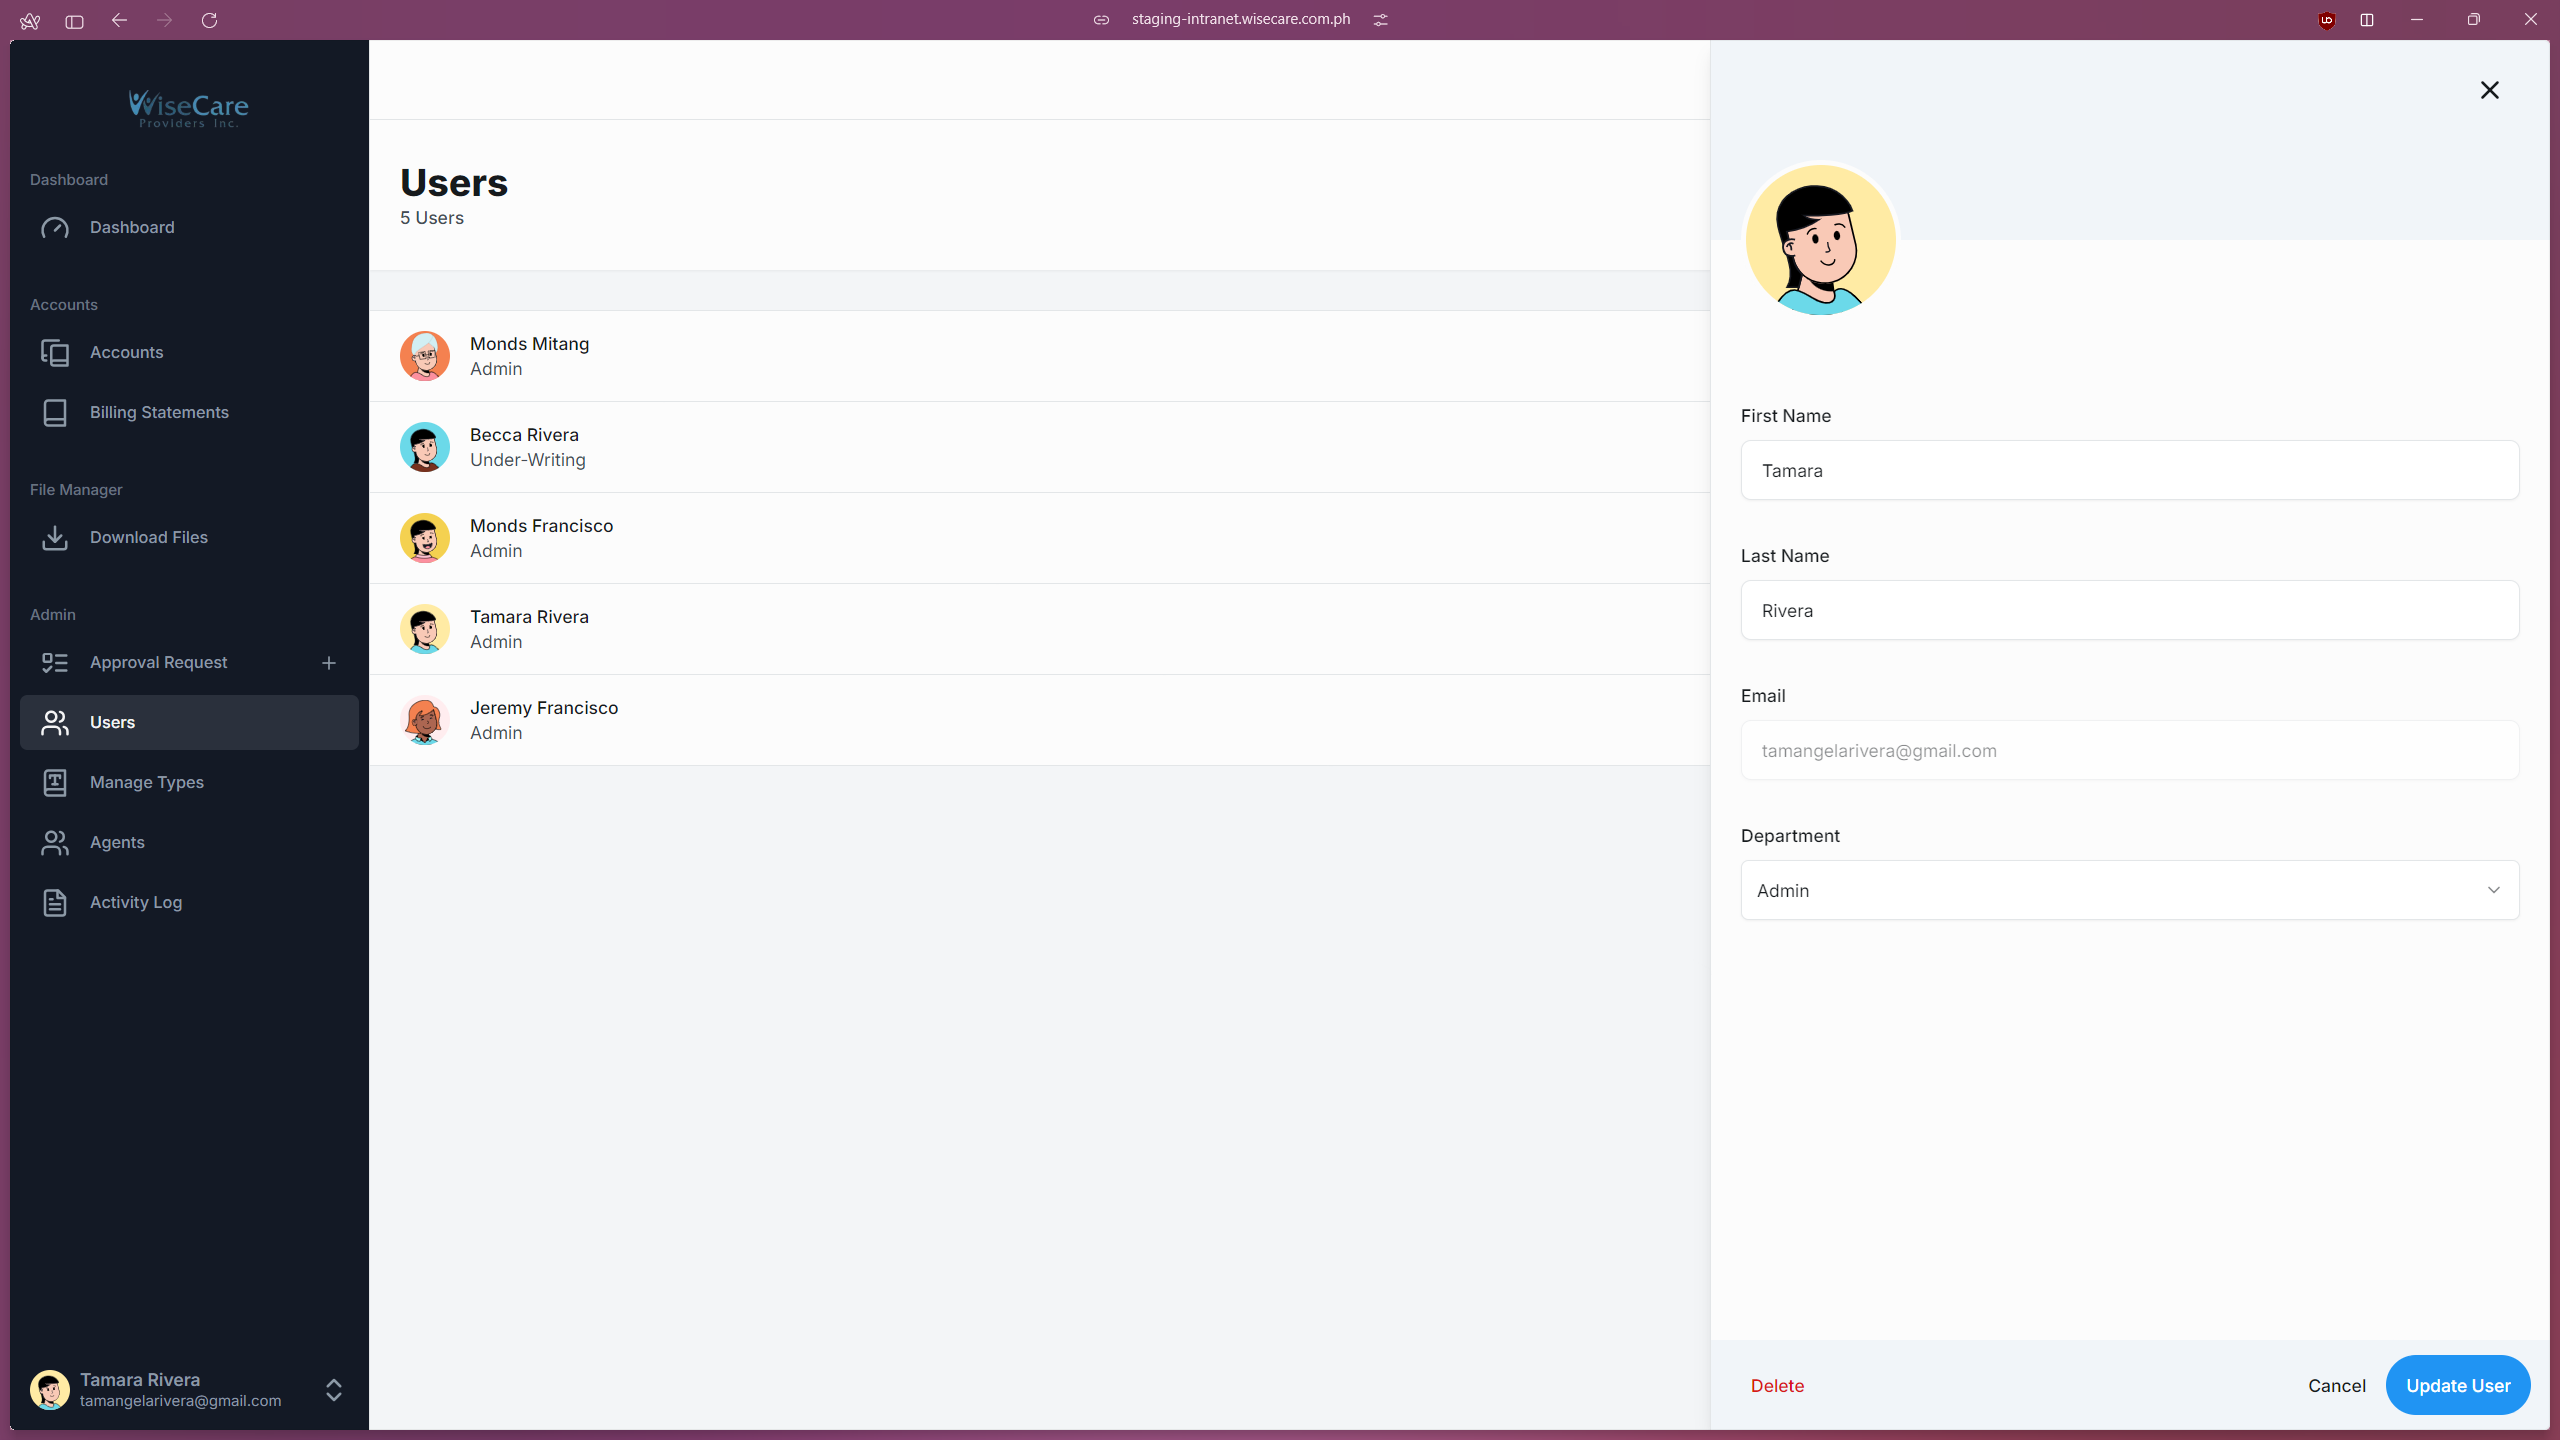The width and height of the screenshot is (2560, 1440).
Task: Click Tamara's profile avatar in the edit panel
Action: tap(1820, 239)
